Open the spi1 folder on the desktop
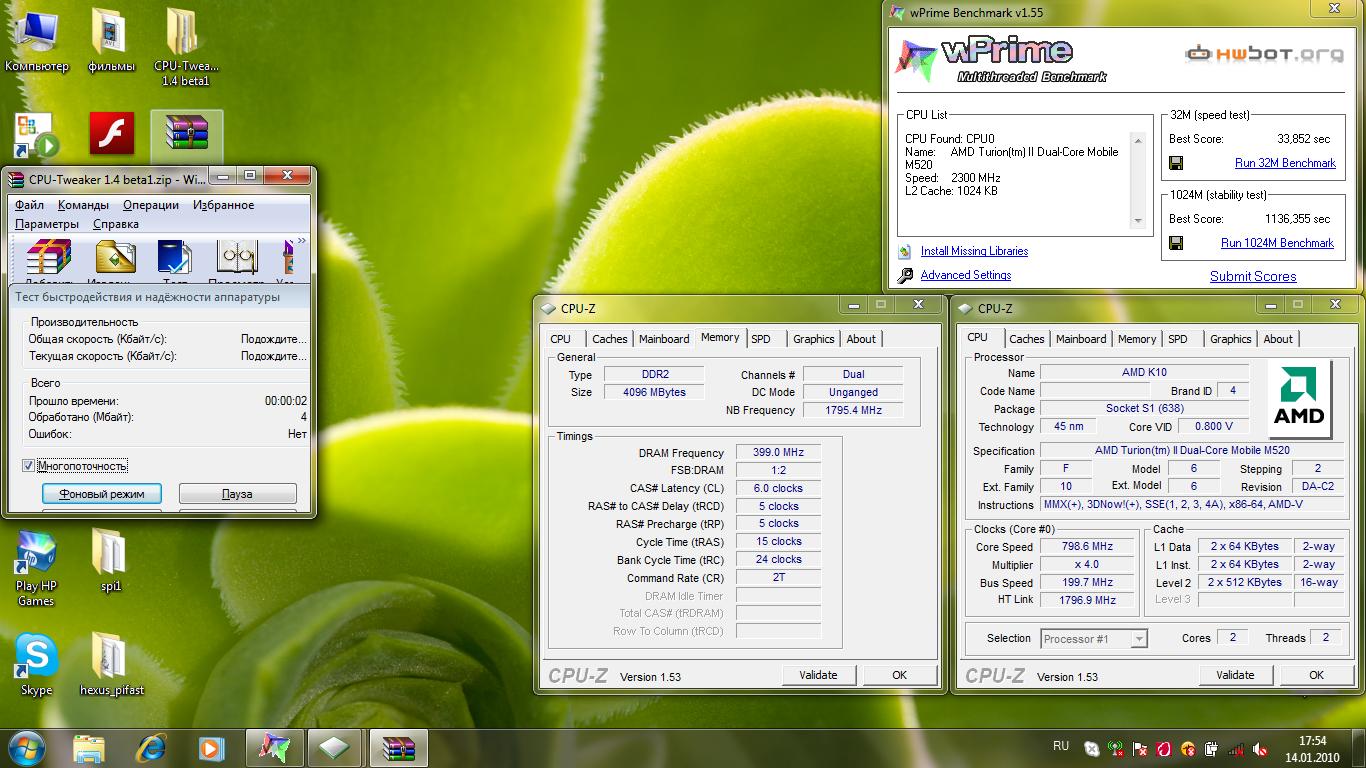The image size is (1366, 768). [x=111, y=560]
